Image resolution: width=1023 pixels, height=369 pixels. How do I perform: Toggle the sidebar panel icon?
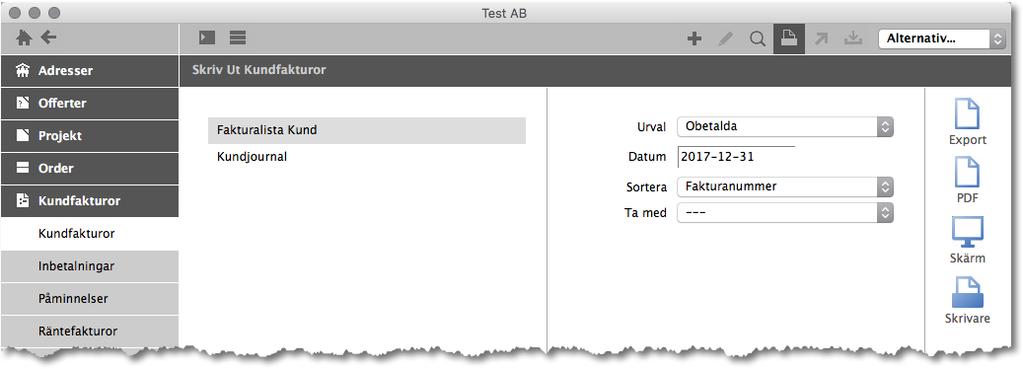[207, 38]
